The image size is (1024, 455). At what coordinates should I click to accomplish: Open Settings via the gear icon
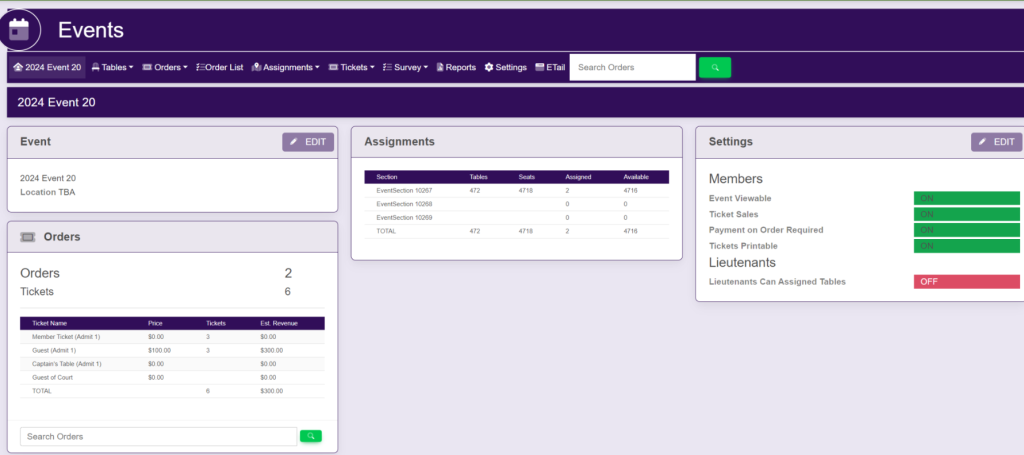point(505,68)
